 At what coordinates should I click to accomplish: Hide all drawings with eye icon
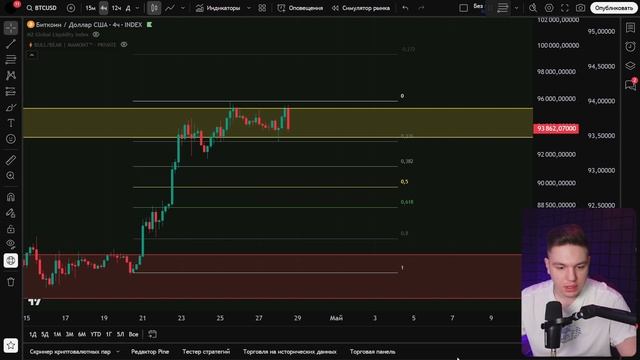click(x=11, y=244)
